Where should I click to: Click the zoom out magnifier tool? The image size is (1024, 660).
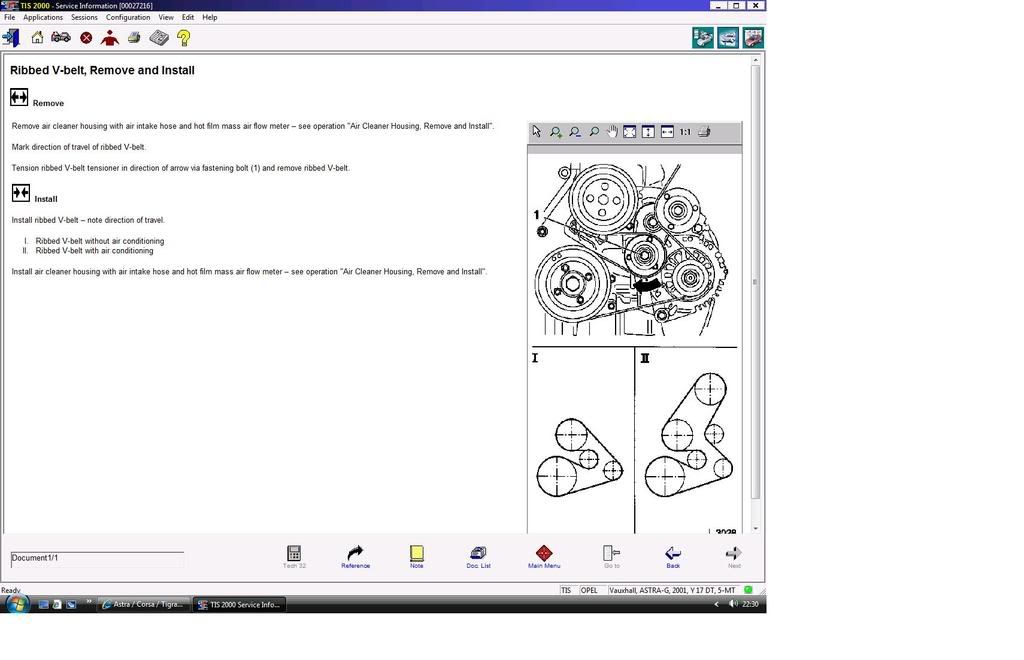(575, 132)
